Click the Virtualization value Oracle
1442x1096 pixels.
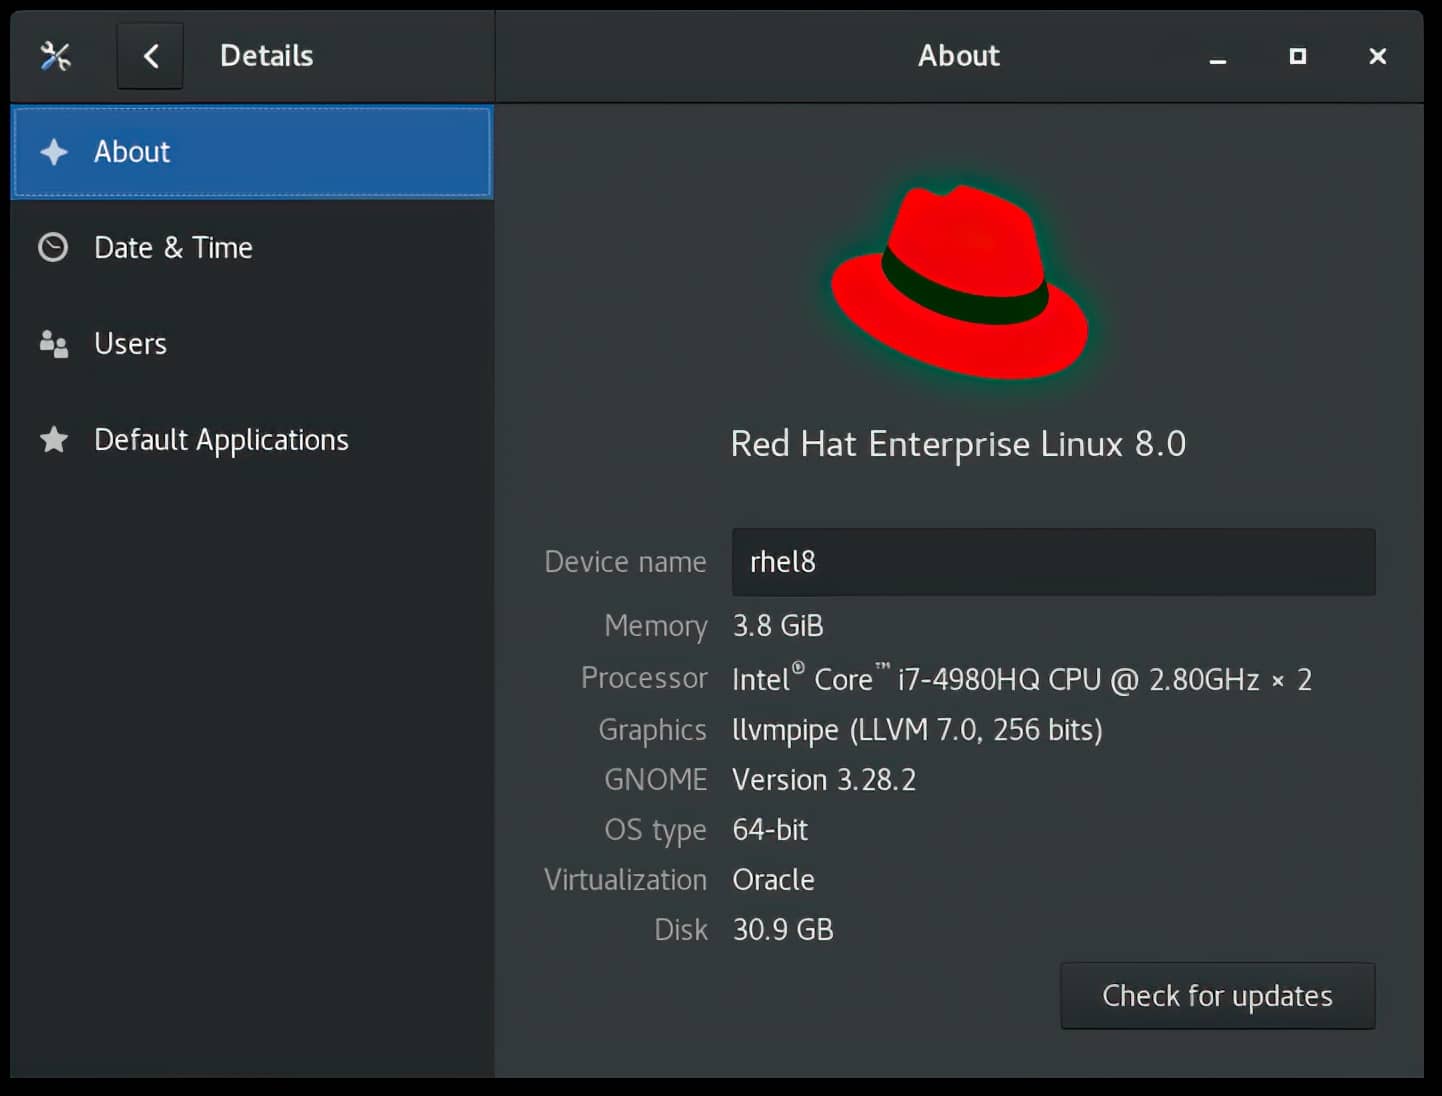(773, 880)
